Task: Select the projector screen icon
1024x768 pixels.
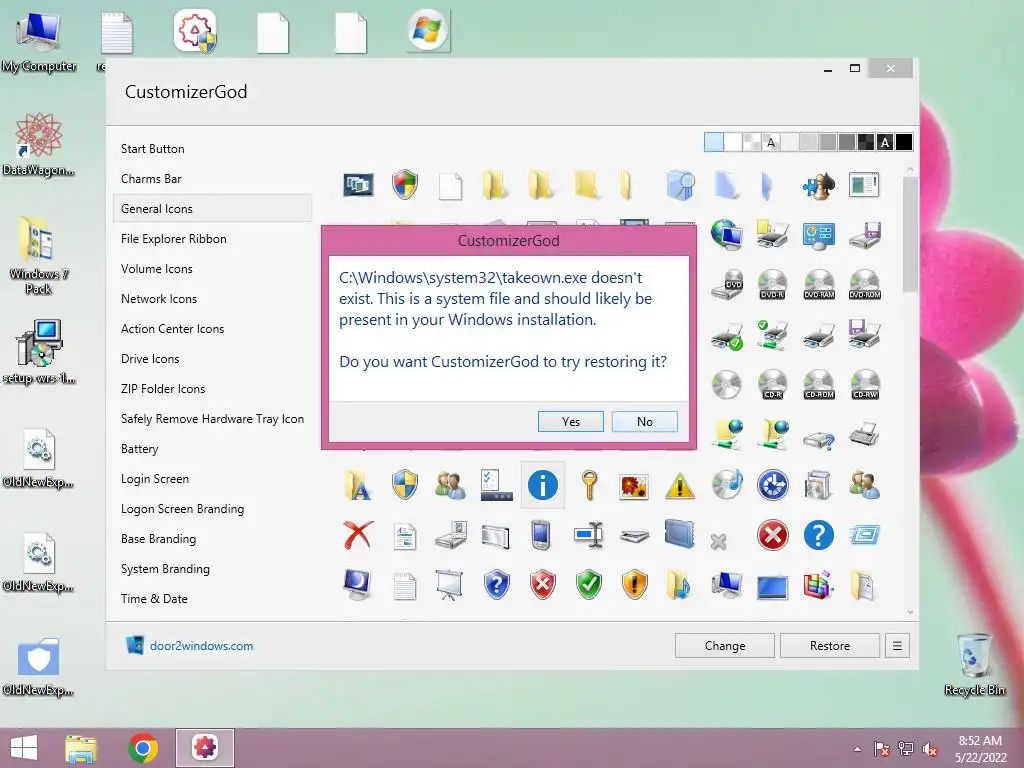Action: [x=449, y=584]
